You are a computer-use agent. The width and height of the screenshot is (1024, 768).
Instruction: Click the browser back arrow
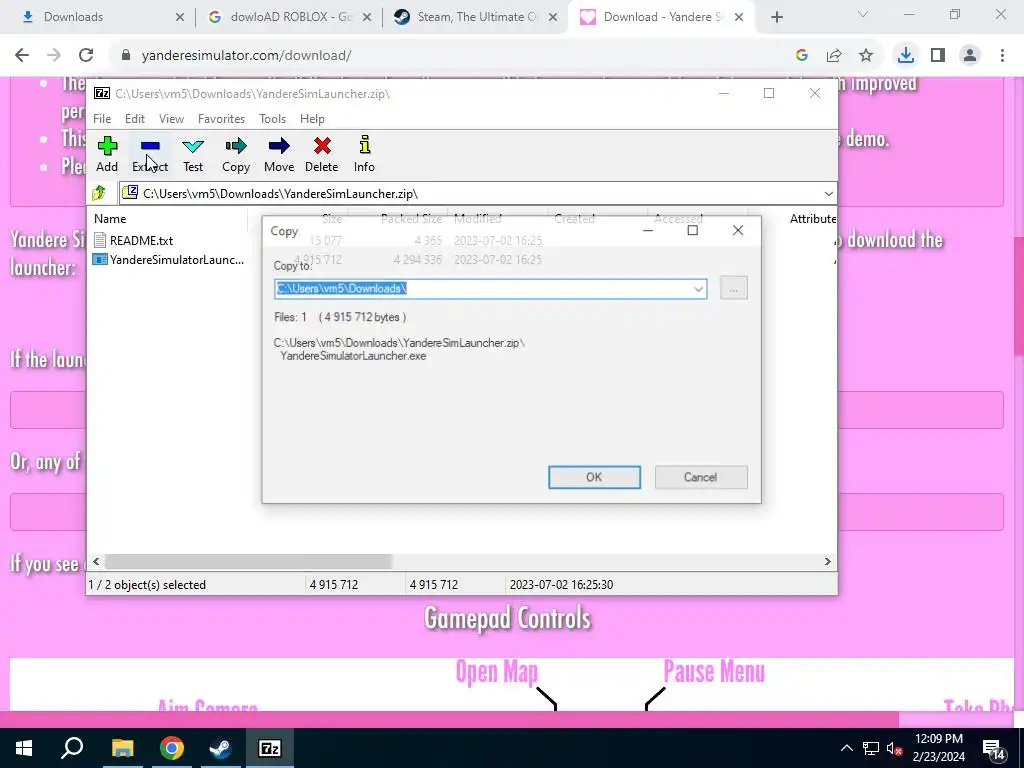coord(22,56)
